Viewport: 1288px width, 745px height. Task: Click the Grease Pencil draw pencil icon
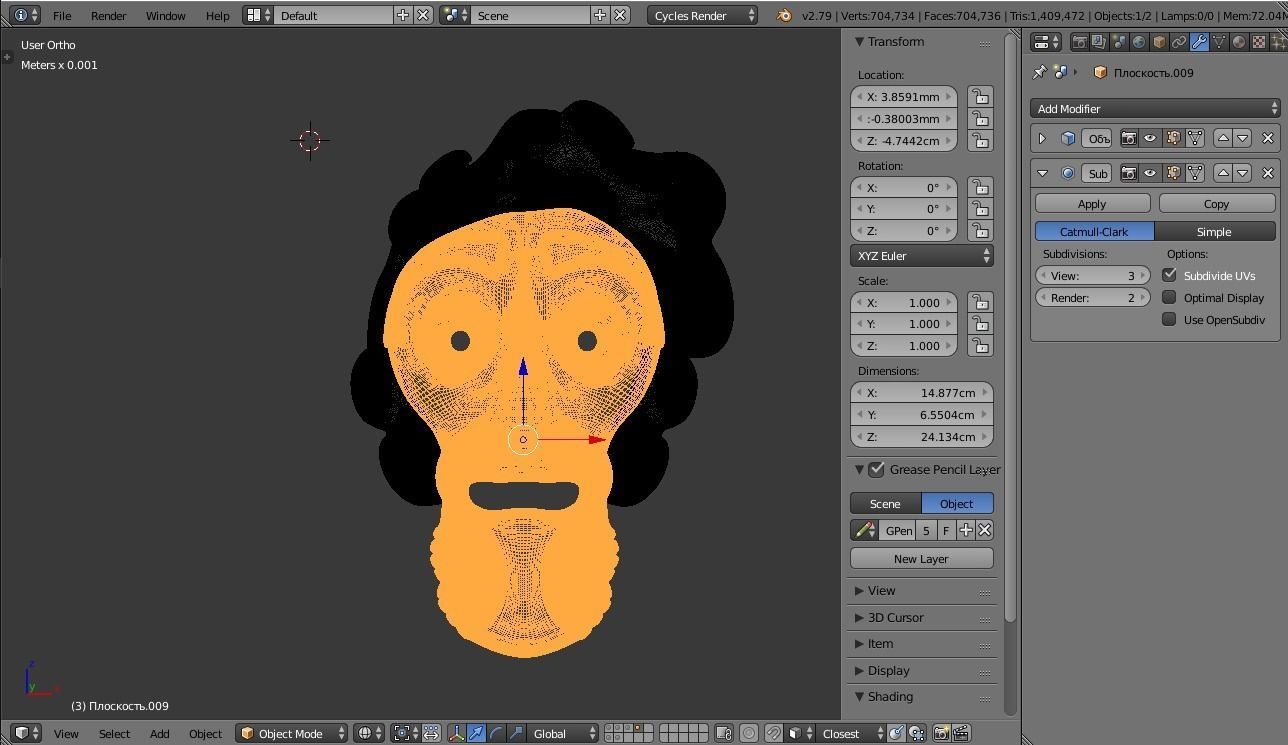pyautogui.click(x=865, y=530)
